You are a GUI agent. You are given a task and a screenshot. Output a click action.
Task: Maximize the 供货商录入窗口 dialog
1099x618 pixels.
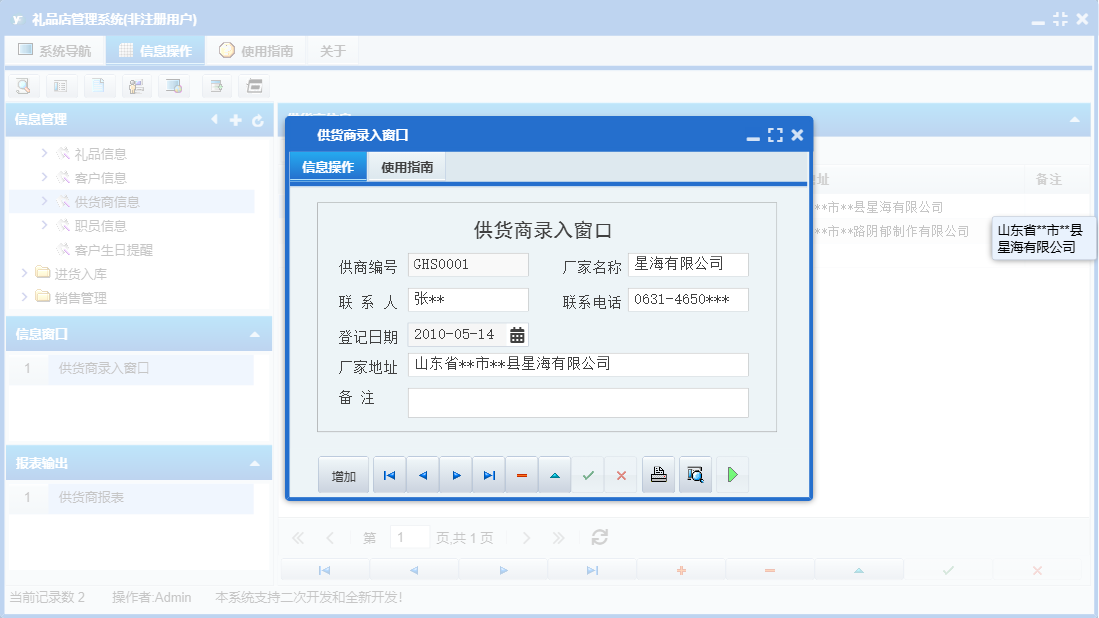coord(775,135)
